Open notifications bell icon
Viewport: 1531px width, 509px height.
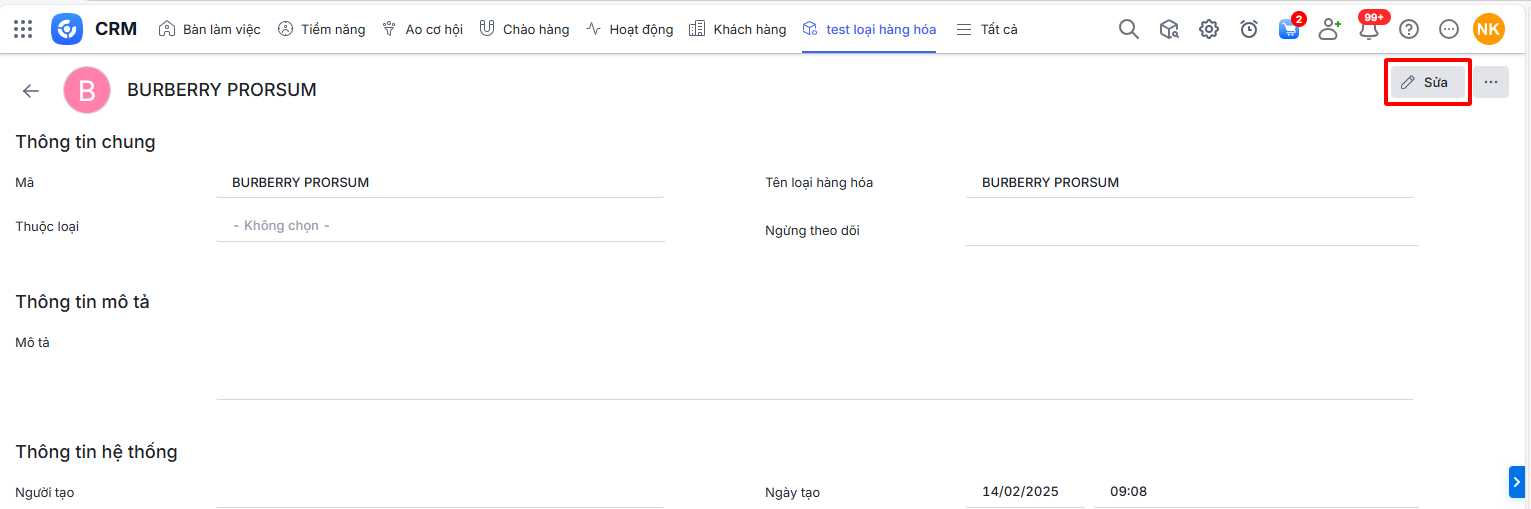(1368, 29)
